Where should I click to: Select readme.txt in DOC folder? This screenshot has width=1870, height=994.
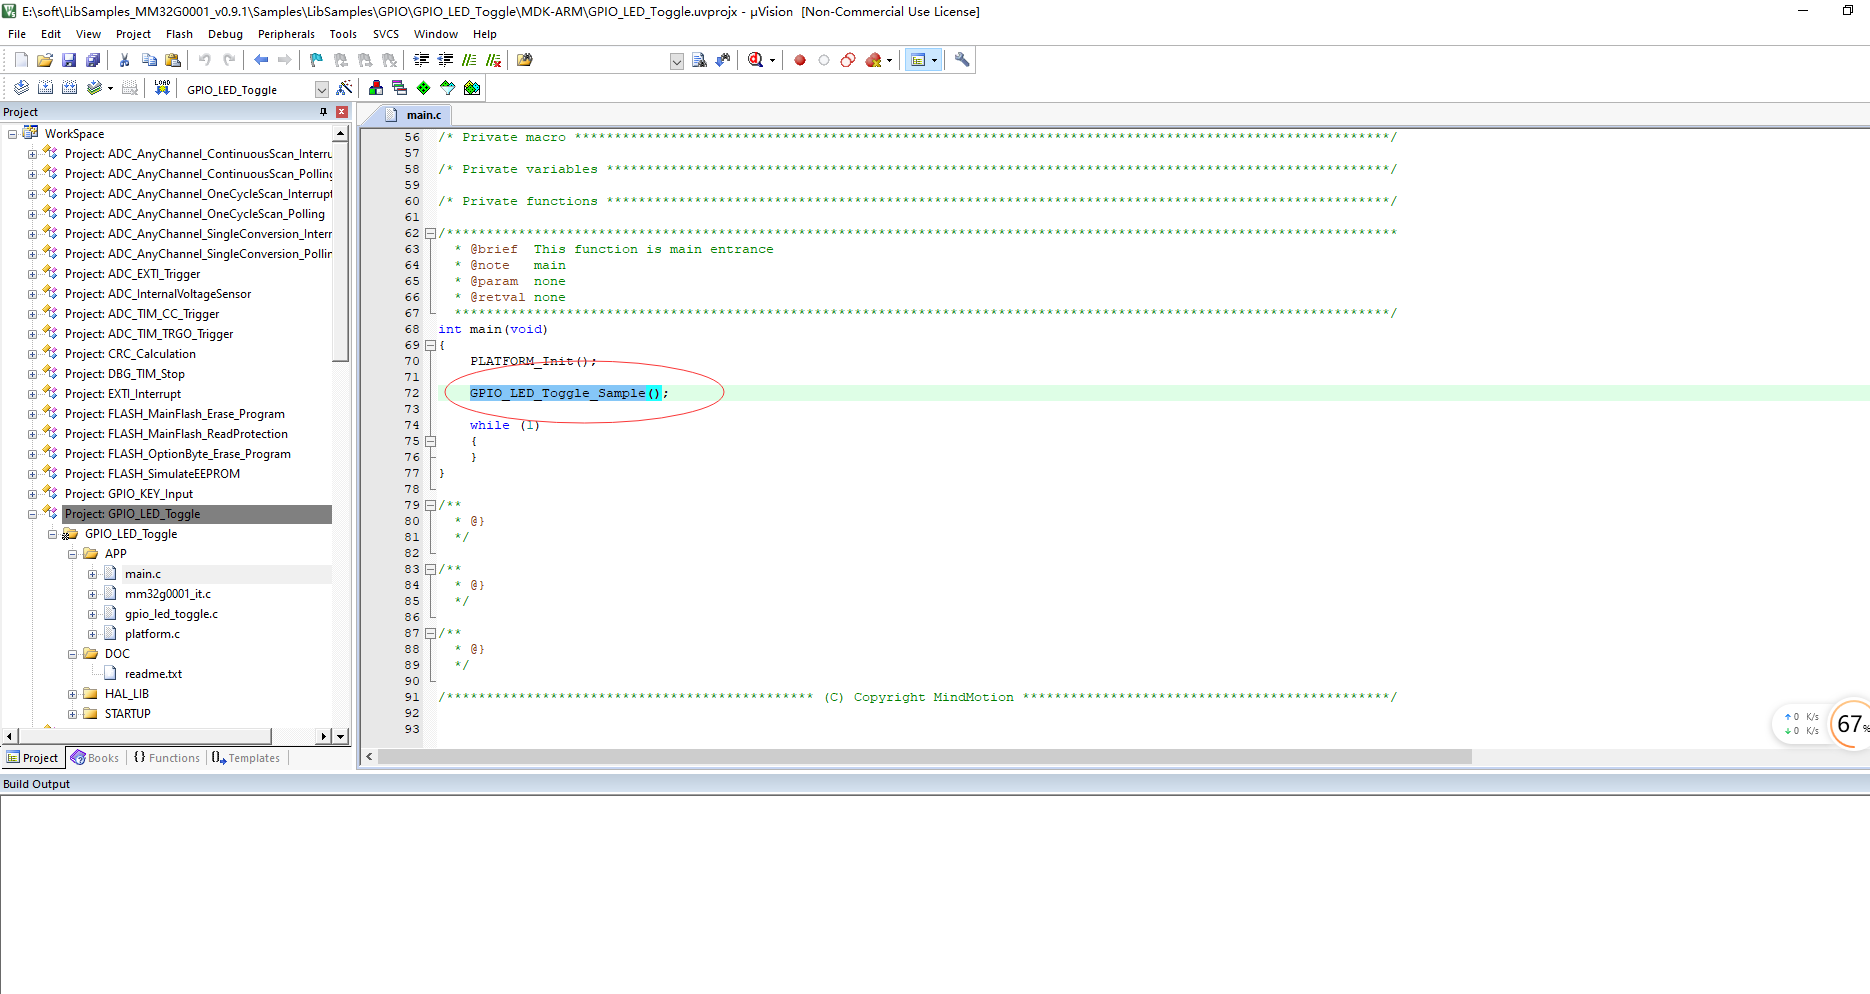[x=153, y=674]
